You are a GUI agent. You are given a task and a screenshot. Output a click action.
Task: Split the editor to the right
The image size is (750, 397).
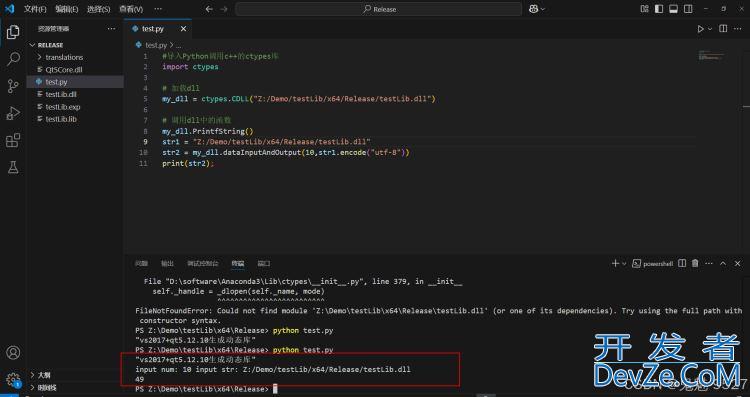click(x=723, y=29)
